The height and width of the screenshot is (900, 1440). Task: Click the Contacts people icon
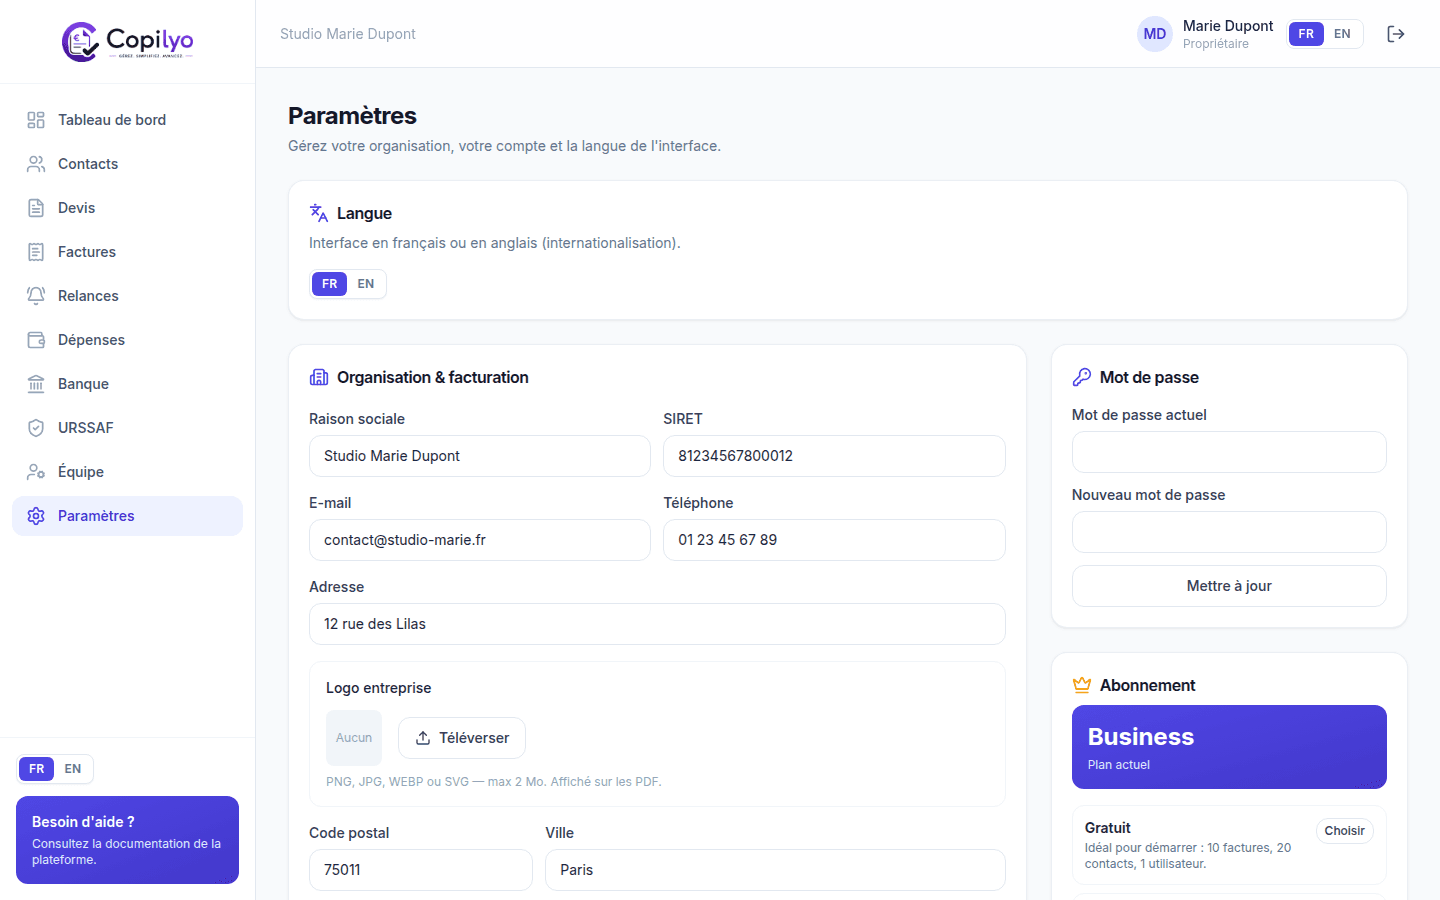click(x=36, y=164)
